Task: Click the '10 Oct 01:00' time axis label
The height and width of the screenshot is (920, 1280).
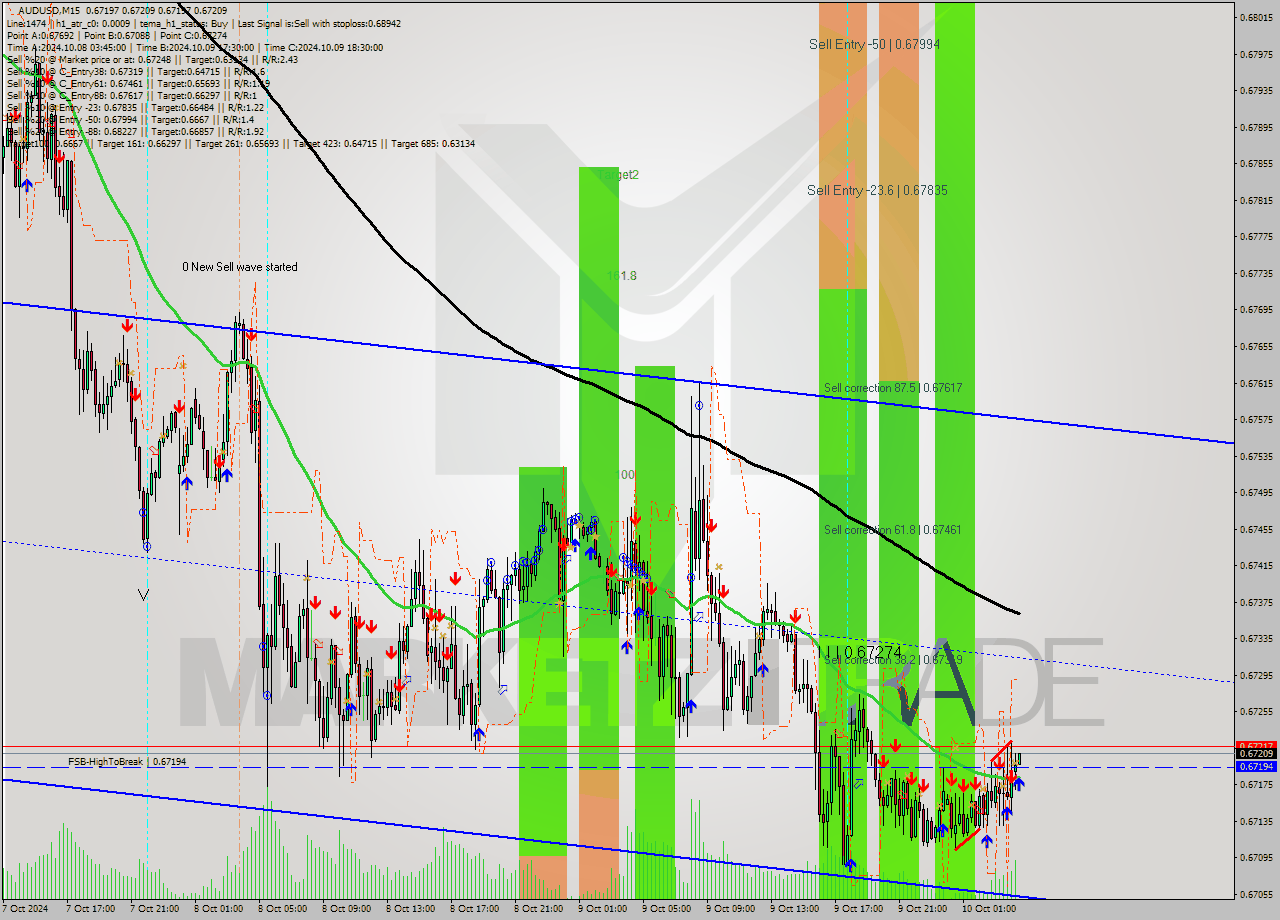Action: pyautogui.click(x=989, y=909)
